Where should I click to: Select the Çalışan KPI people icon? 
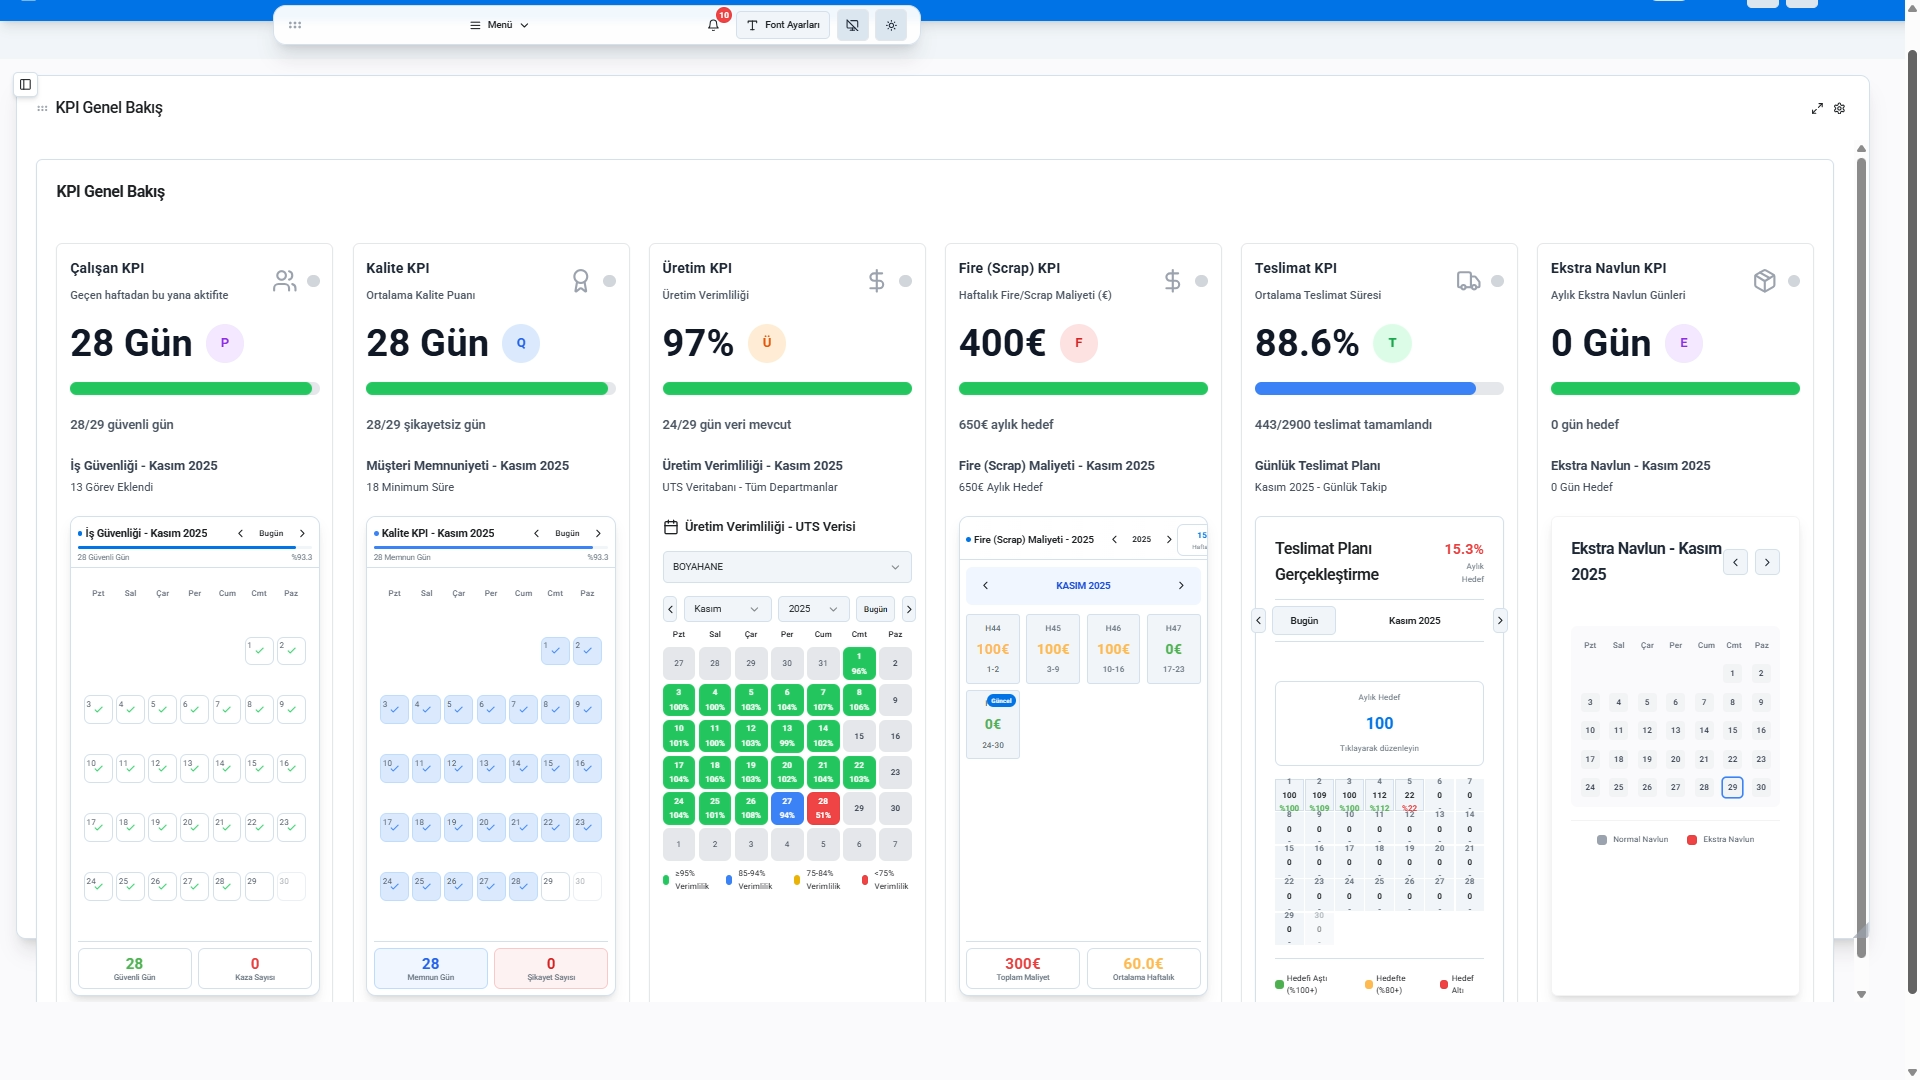pos(284,281)
